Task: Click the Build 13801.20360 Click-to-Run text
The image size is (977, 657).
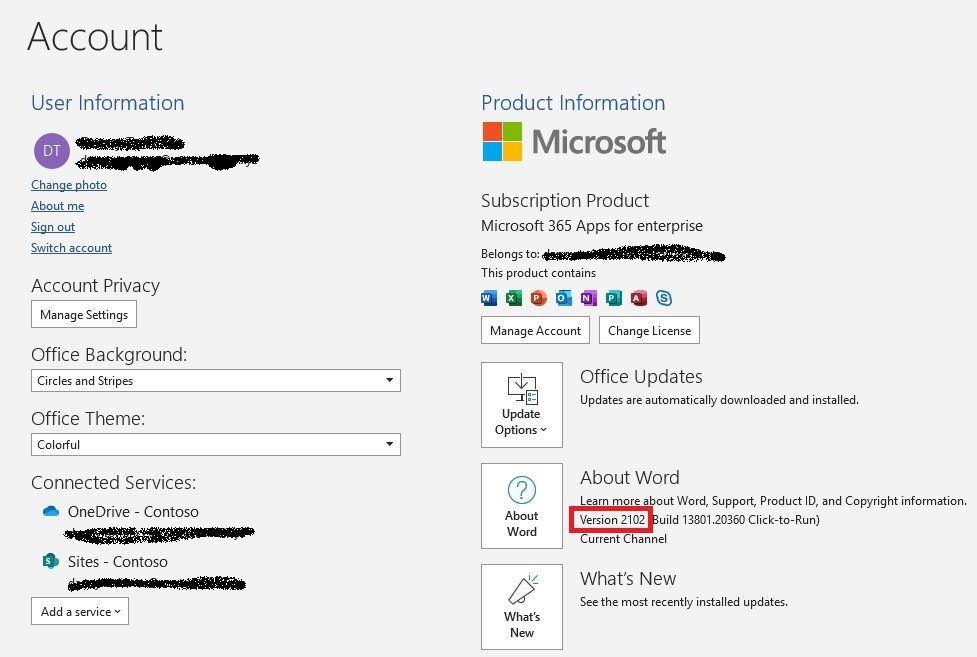Action: click(735, 520)
